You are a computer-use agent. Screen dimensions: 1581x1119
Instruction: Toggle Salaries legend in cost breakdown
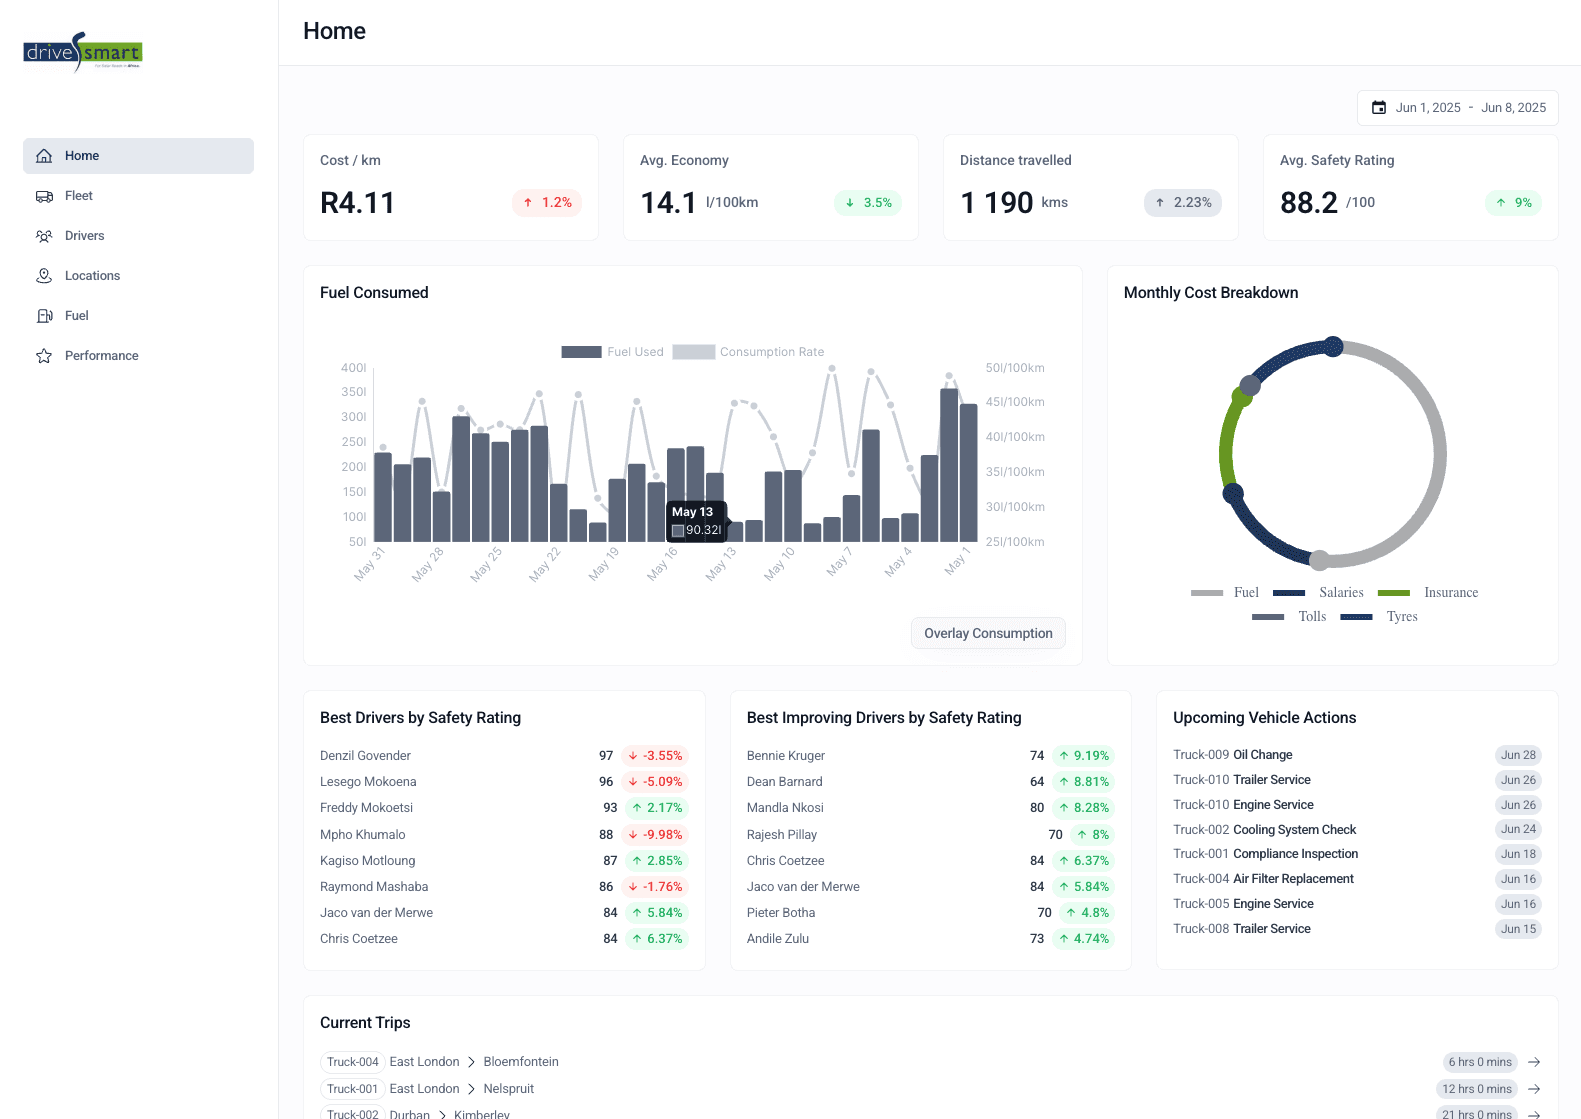(1289, 593)
